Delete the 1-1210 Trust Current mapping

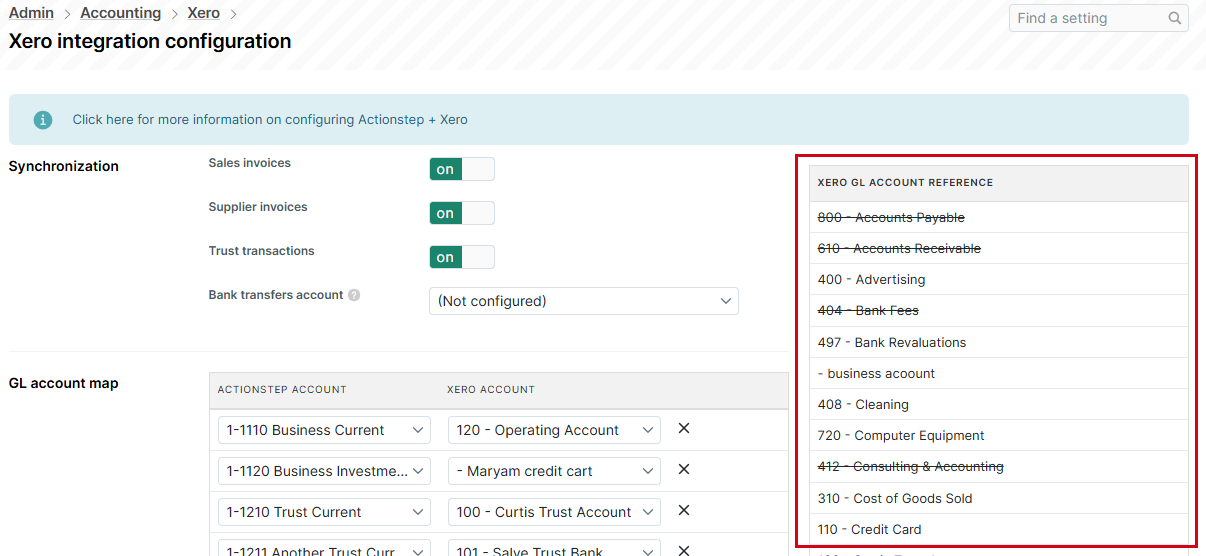[684, 511]
